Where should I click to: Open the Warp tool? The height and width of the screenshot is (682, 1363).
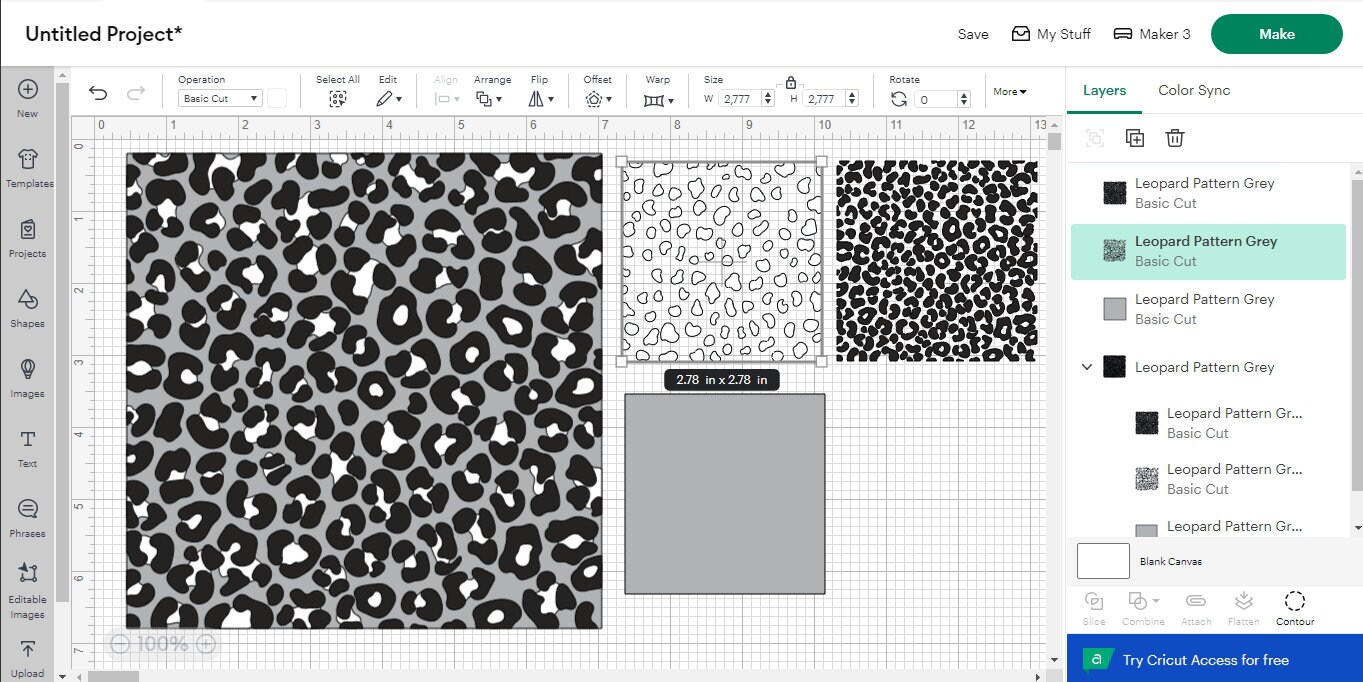[656, 98]
